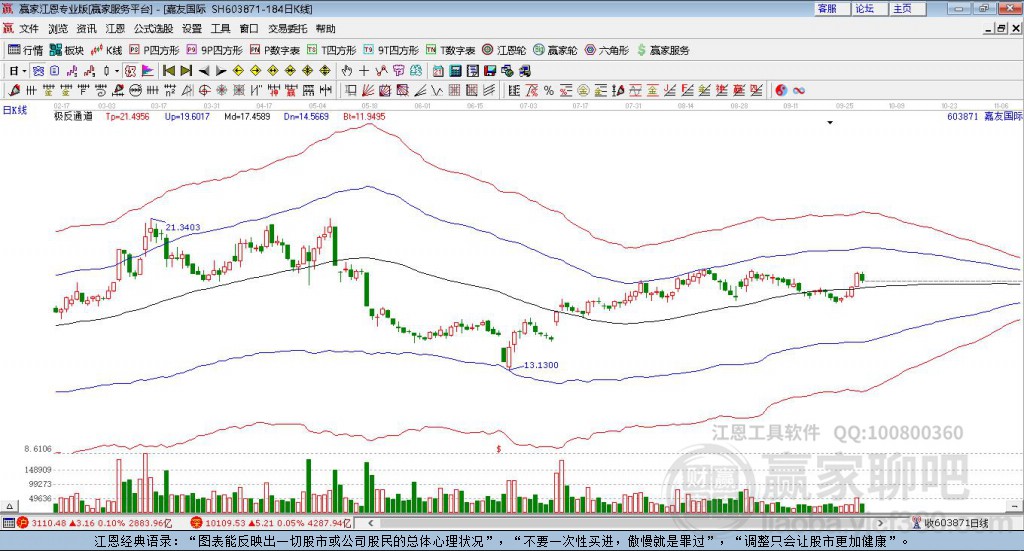Click the 主页 homepage button
Viewport: 1024px width, 551px height.
click(908, 8)
